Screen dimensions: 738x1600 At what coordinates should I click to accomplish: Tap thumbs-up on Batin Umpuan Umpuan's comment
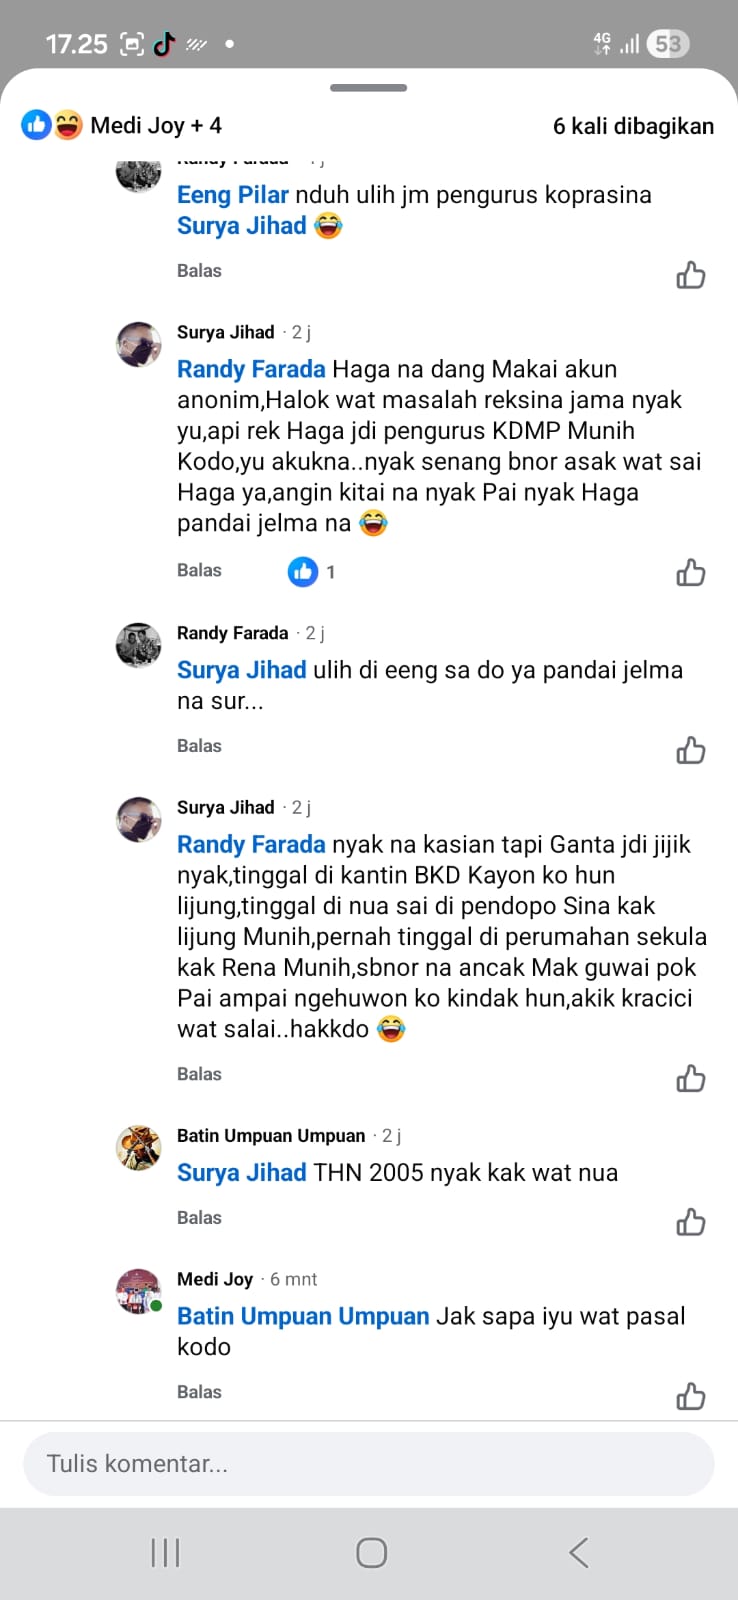click(x=690, y=1222)
